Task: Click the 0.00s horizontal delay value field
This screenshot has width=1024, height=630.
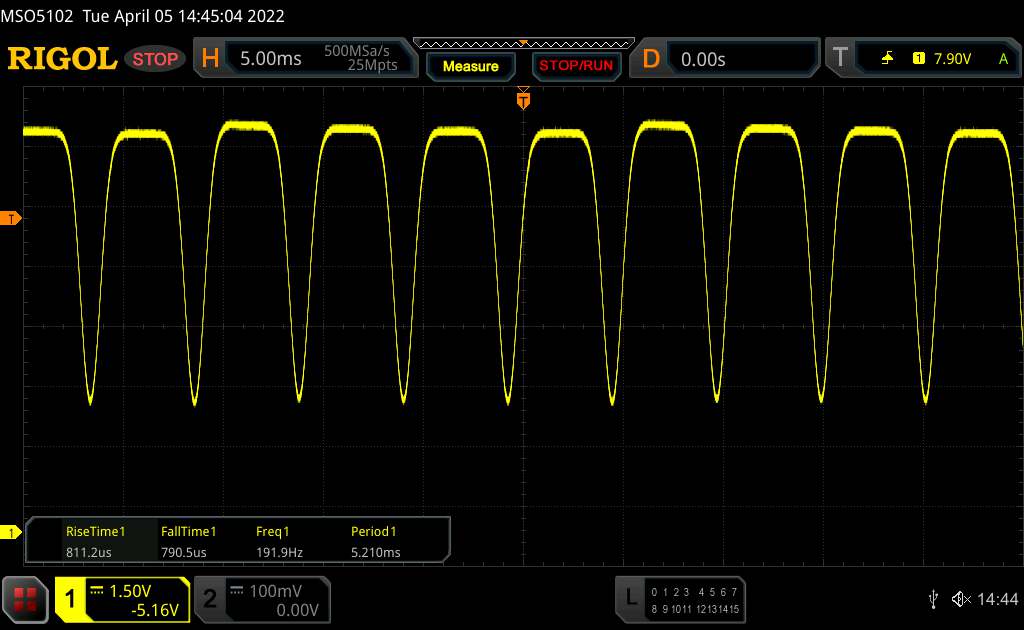Action: point(740,59)
